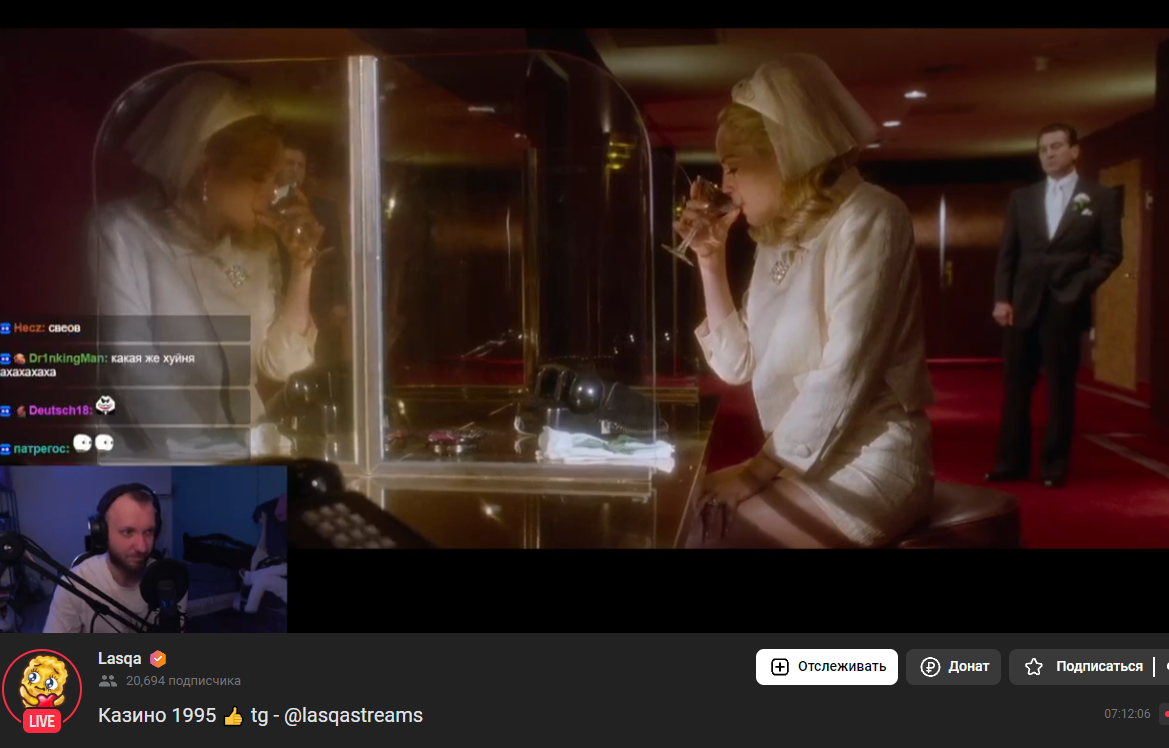
Task: Click the orange verified badge next to Lasqa
Action: coord(157,659)
